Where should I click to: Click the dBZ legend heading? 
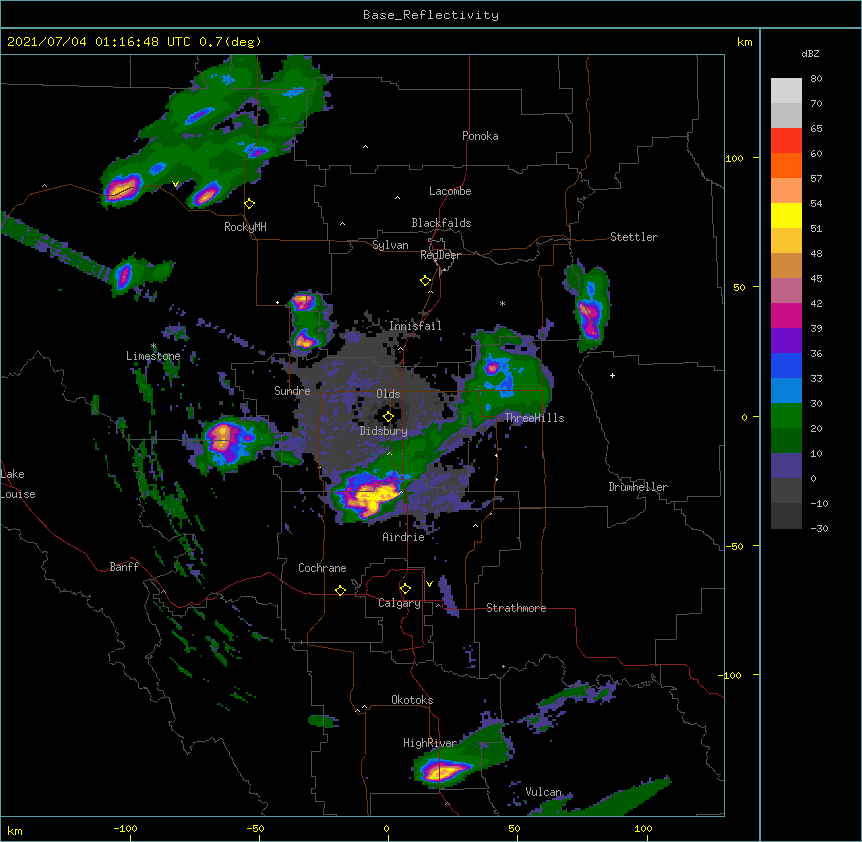[x=810, y=53]
